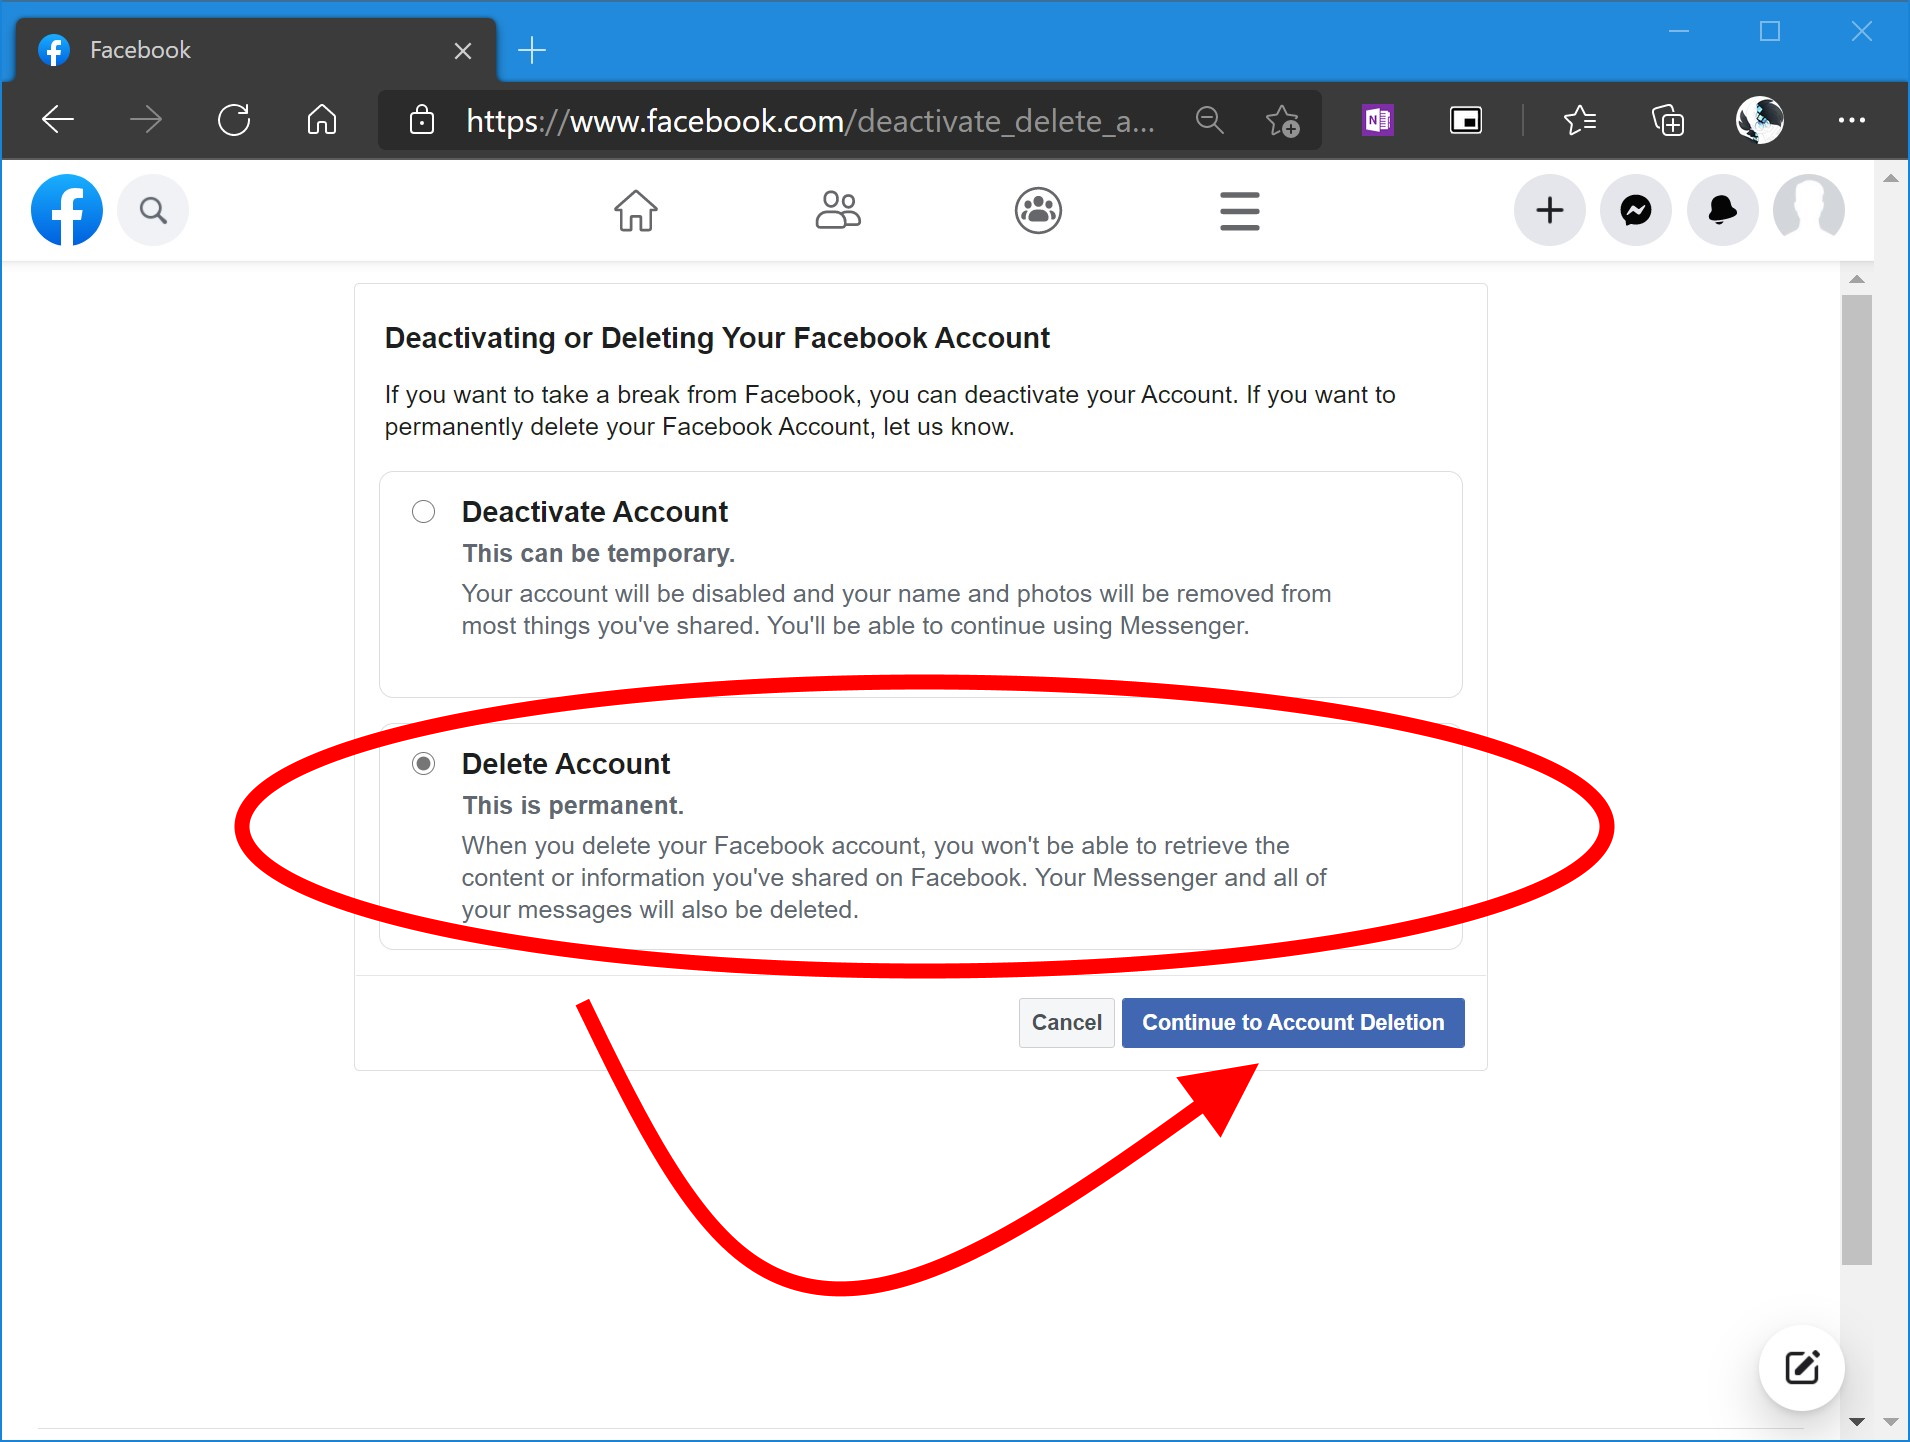Open Facebook search with the magnifier icon
The image size is (1910, 1442).
pos(153,210)
